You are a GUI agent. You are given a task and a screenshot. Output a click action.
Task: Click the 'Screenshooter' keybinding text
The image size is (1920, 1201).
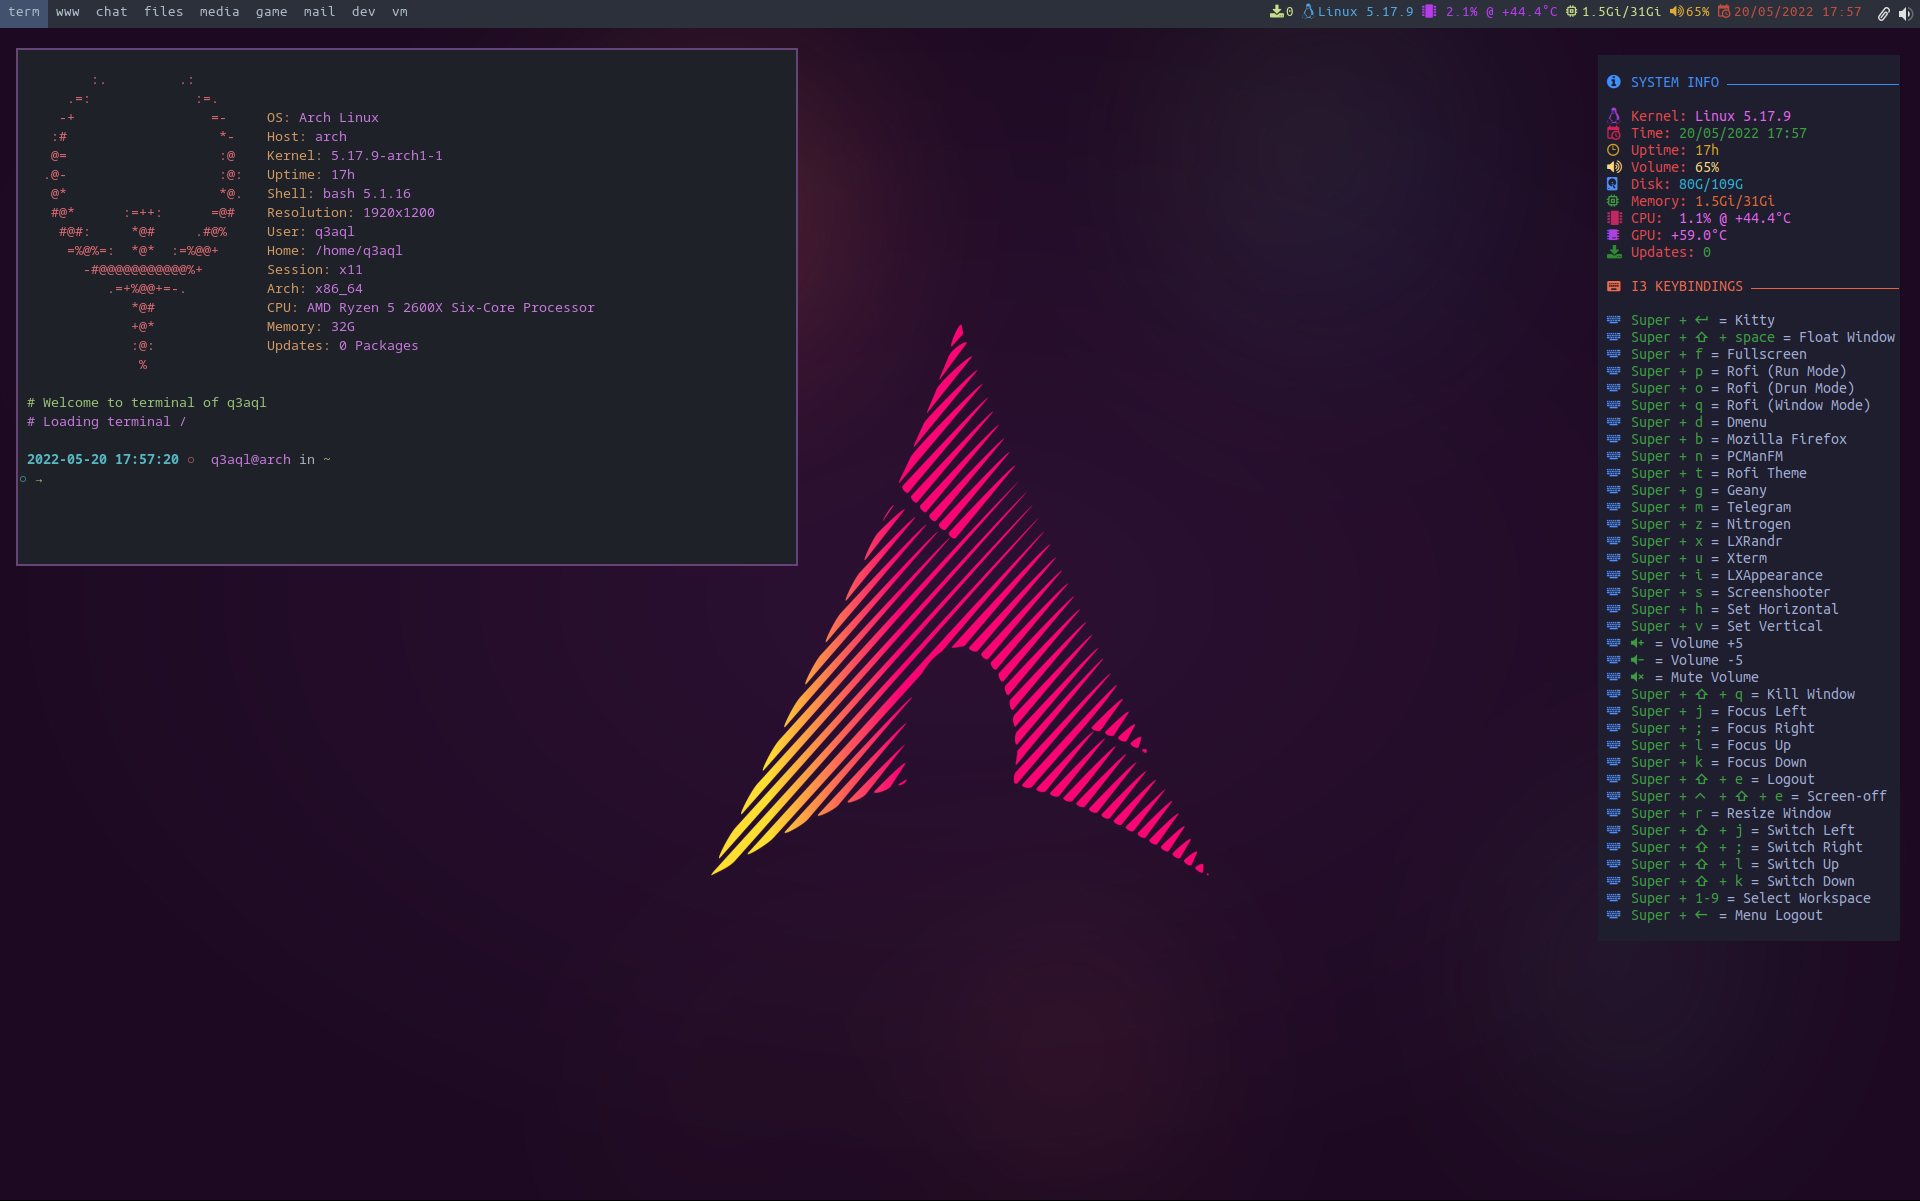coord(1778,592)
